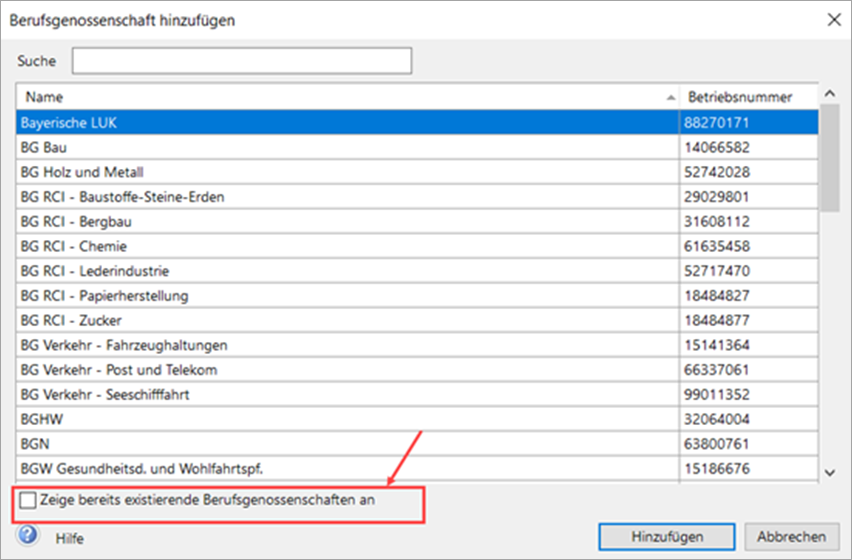Click into the Suche input field
852x560 pixels.
tap(241, 61)
